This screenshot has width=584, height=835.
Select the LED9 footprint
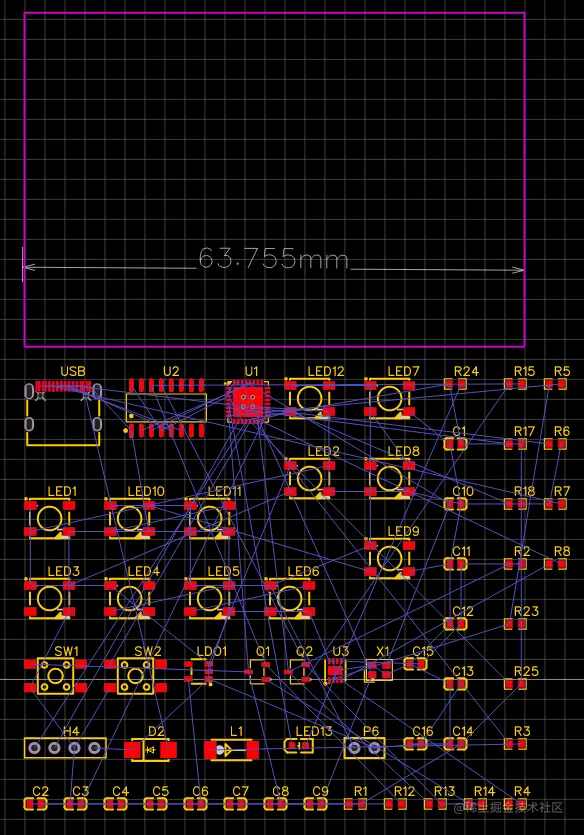(390, 558)
